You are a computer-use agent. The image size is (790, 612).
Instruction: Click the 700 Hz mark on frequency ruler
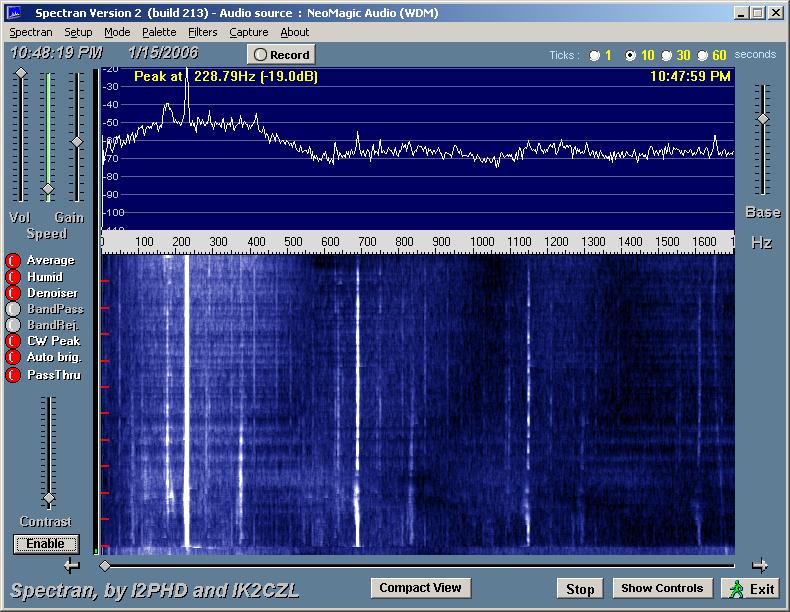click(367, 242)
